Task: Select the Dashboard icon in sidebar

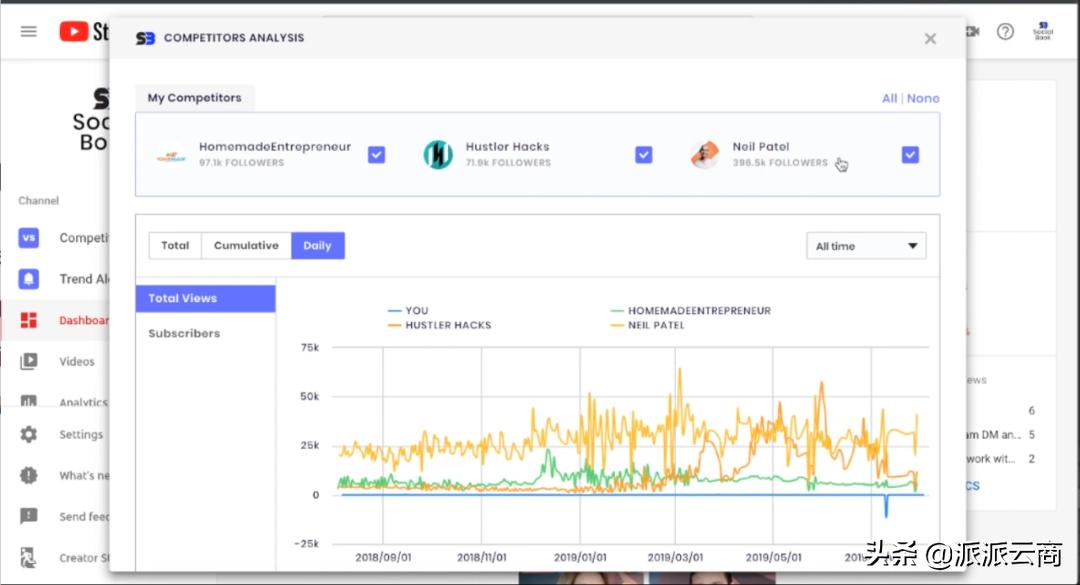Action: coord(29,320)
